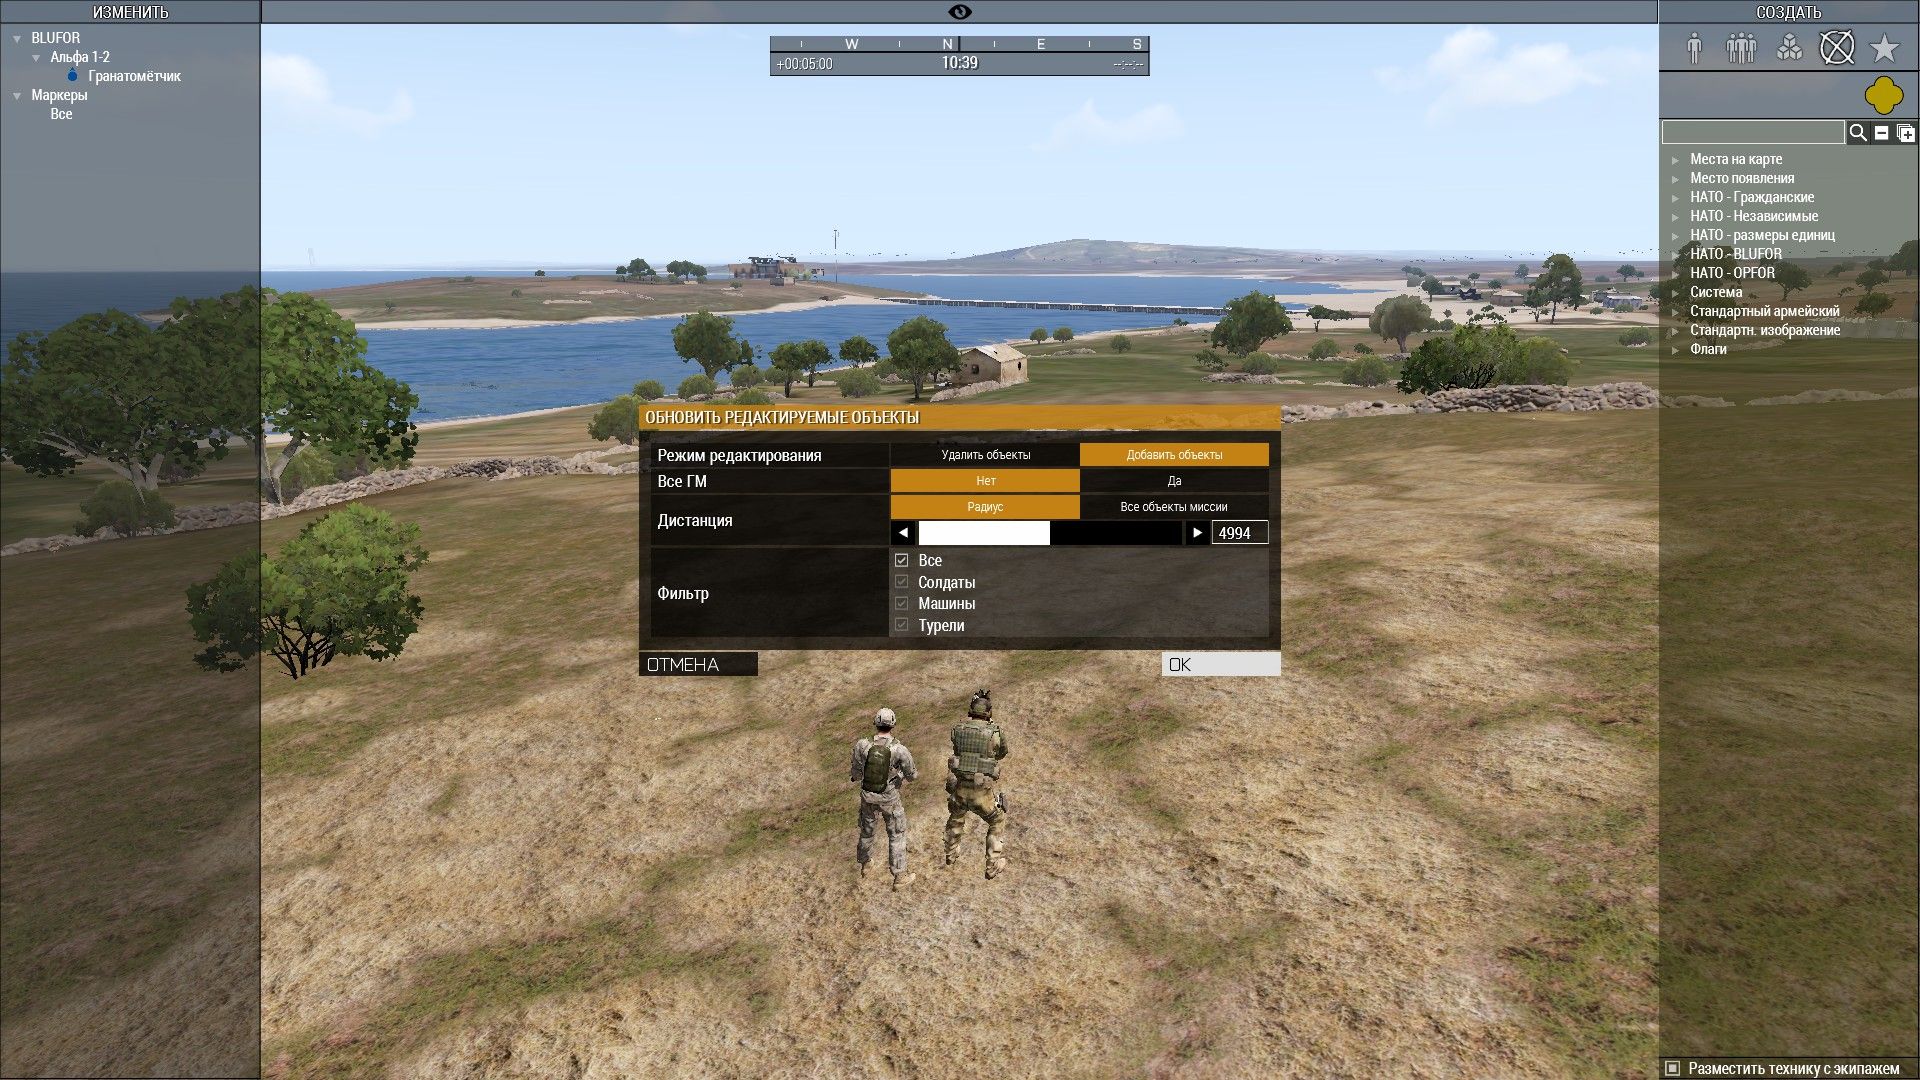Click the +00:05:00 time readout
1920x1080 pixels.
click(805, 64)
